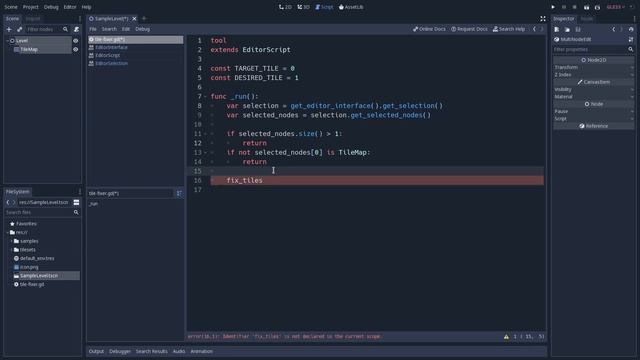Go to previous object in Inspector history
The image size is (640, 360).
click(x=613, y=29)
